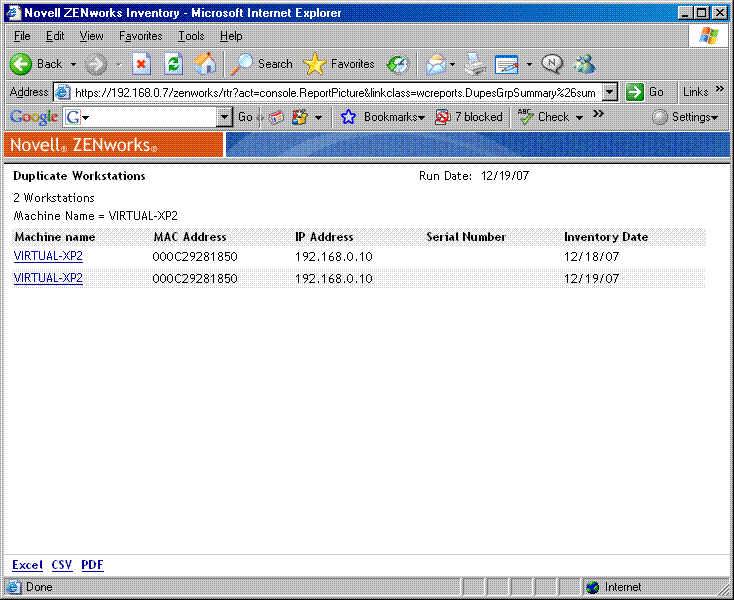Open the Discuss speech bubble icon
Screen dimensions: 734x600
click(x=552, y=64)
